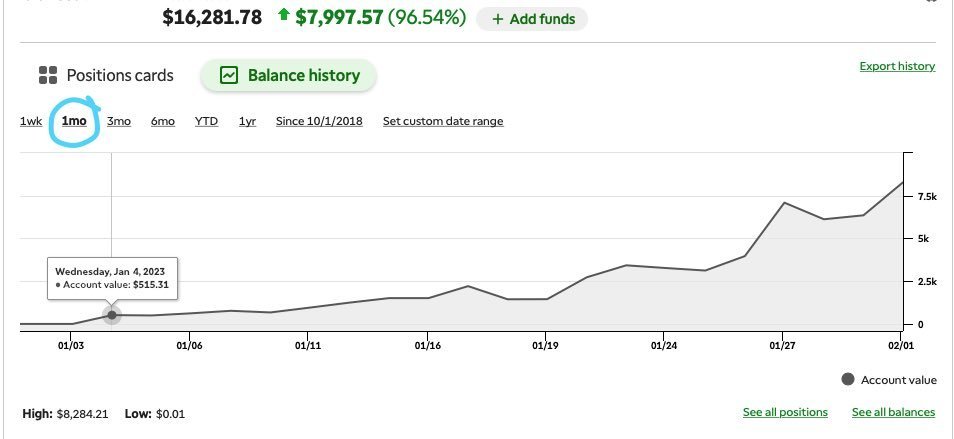954x439 pixels.
Task: Switch to the Balance history tab
Action: click(x=289, y=75)
